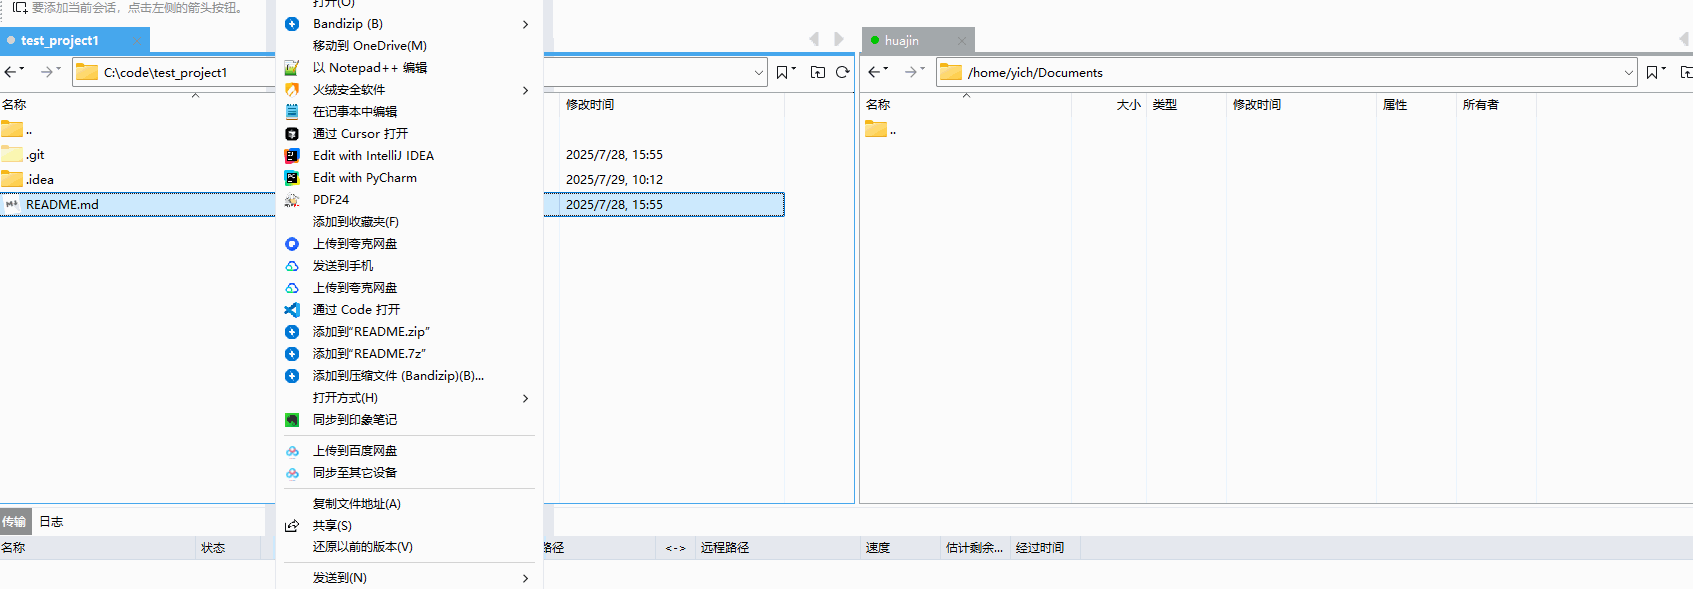Click local pane go-to-parent-folder icon
The image size is (1693, 589).
pos(818,72)
